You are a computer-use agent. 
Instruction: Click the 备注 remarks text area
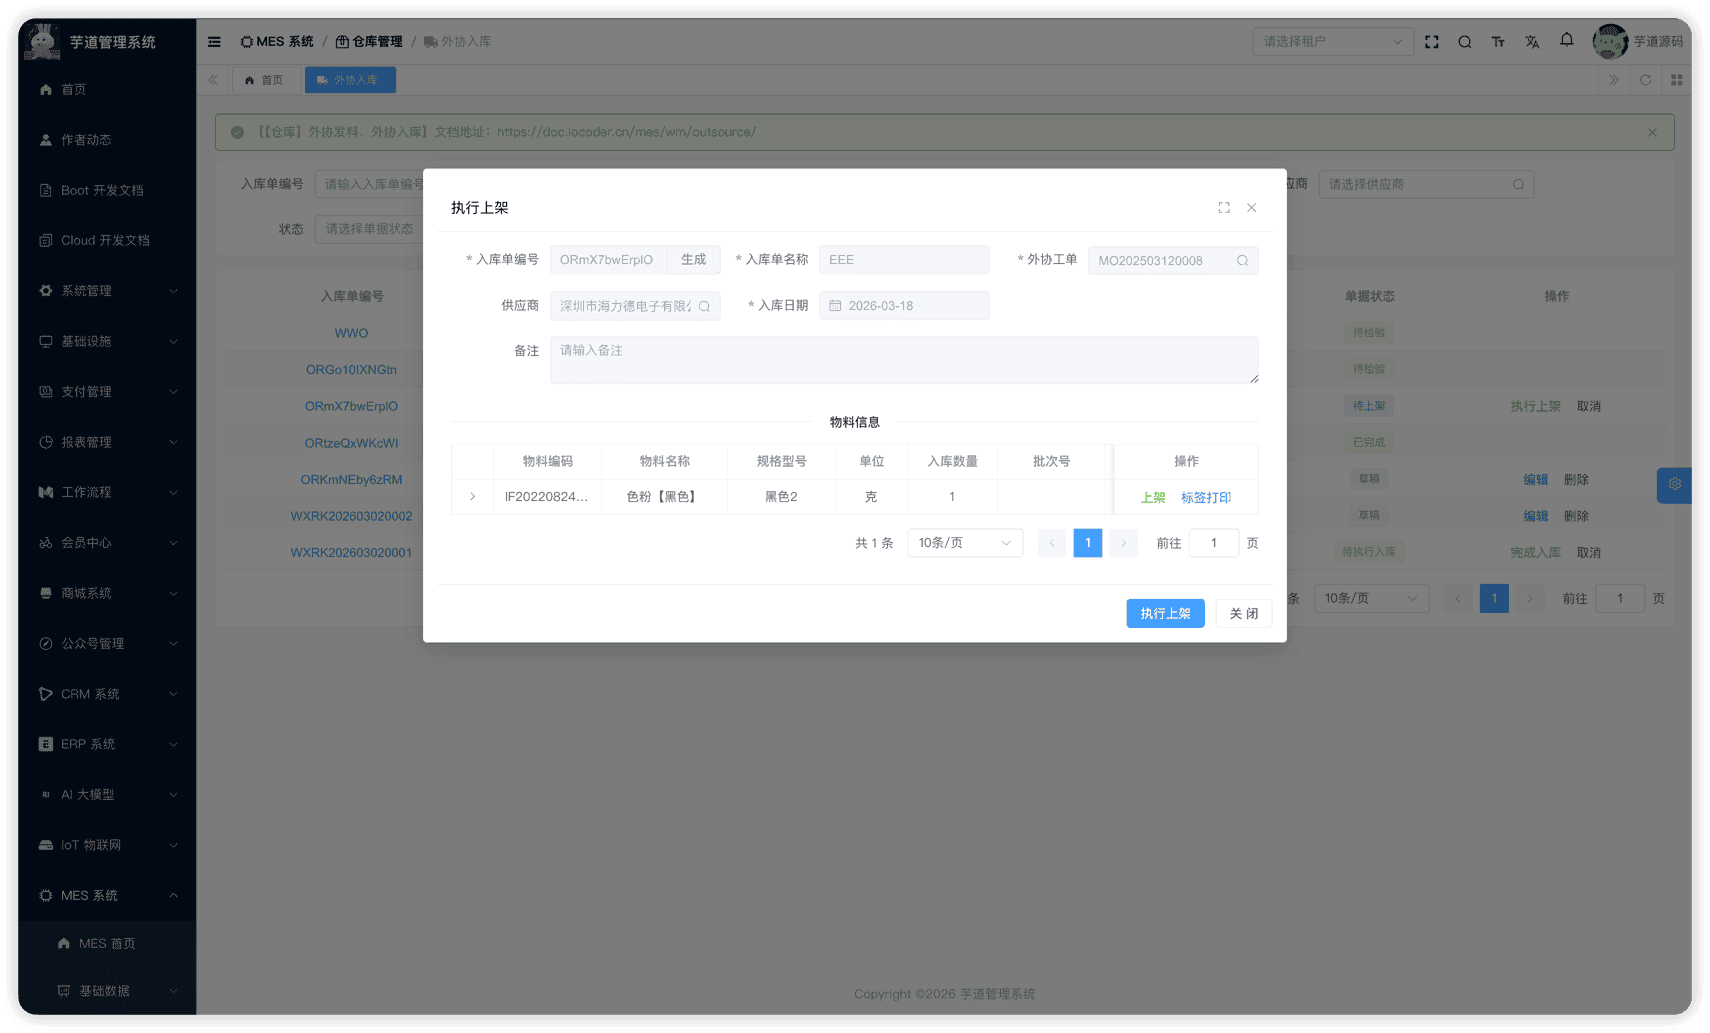click(903, 360)
